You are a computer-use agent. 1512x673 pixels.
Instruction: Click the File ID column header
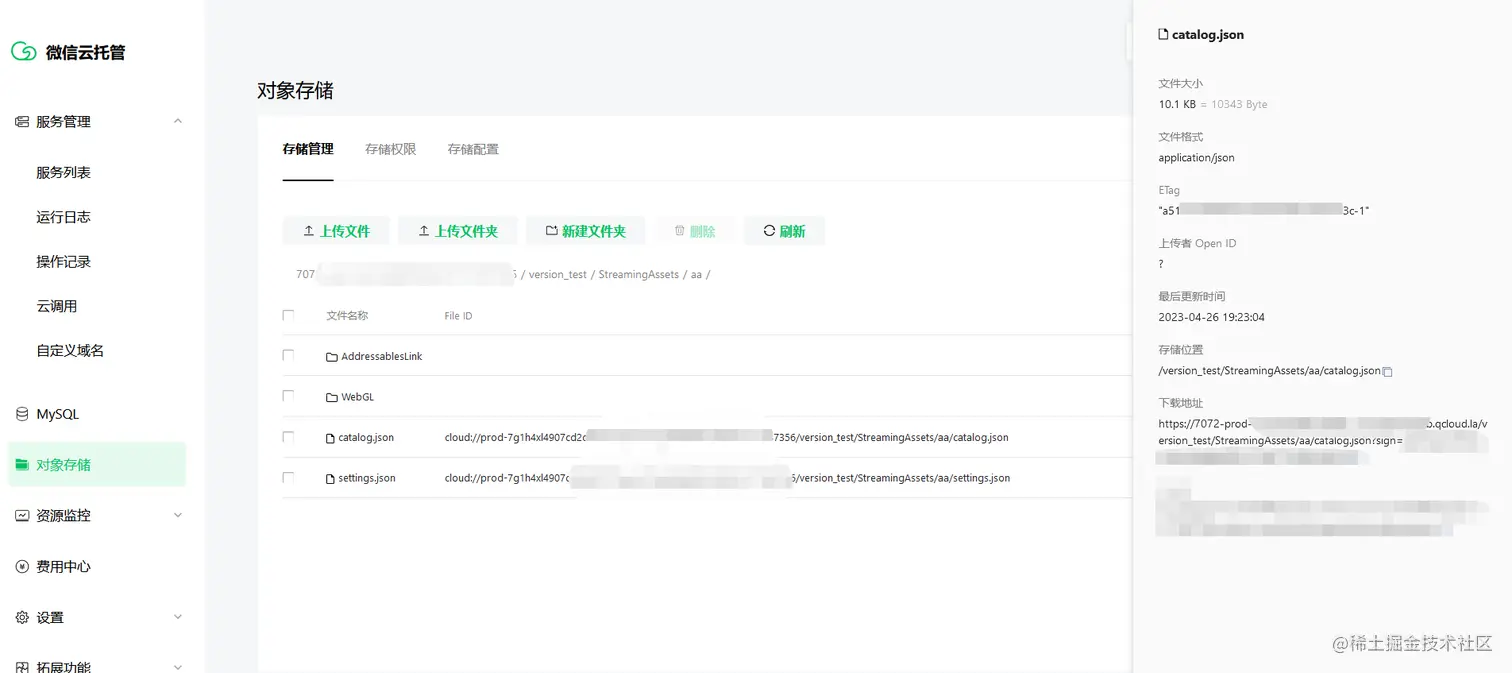pos(458,316)
